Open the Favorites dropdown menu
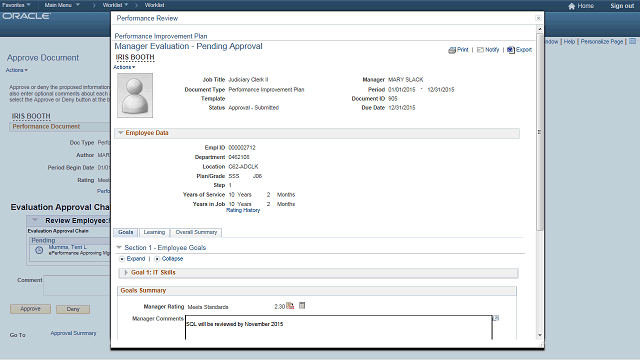This screenshot has width=640, height=360. 16,5
